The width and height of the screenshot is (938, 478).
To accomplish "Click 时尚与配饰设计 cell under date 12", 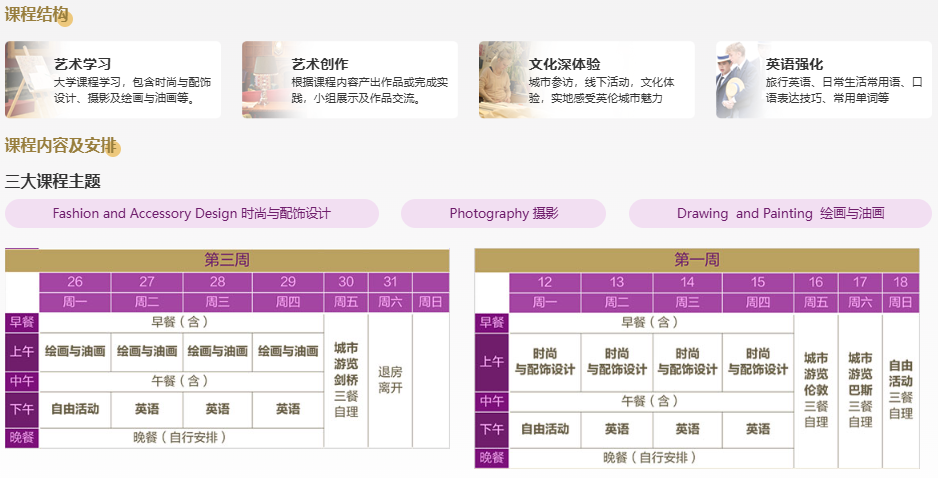I will (x=545, y=362).
